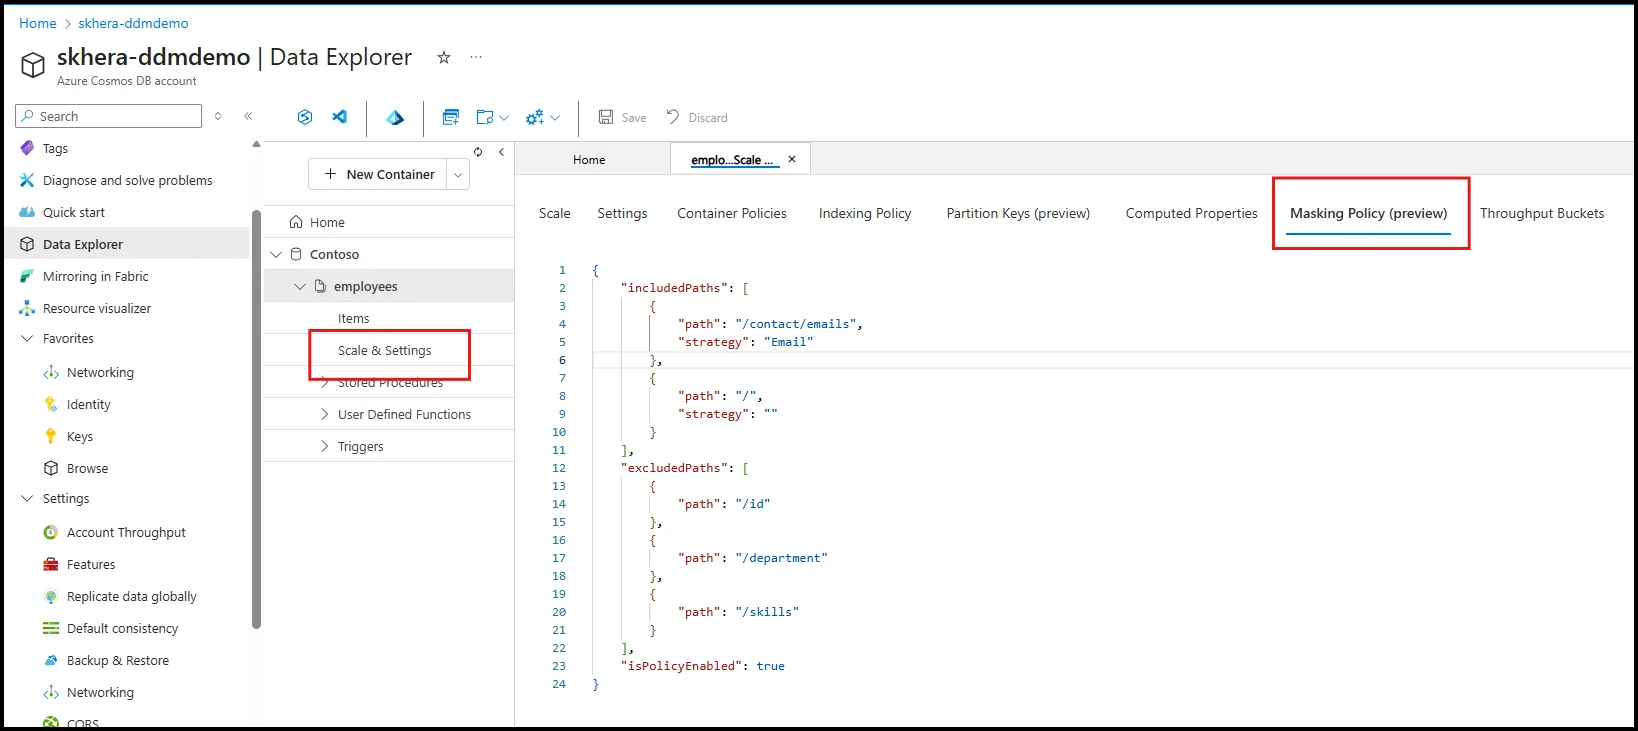1638x731 pixels.
Task: Click the "isPolicyEnabled": true line in editor
Action: 702,666
